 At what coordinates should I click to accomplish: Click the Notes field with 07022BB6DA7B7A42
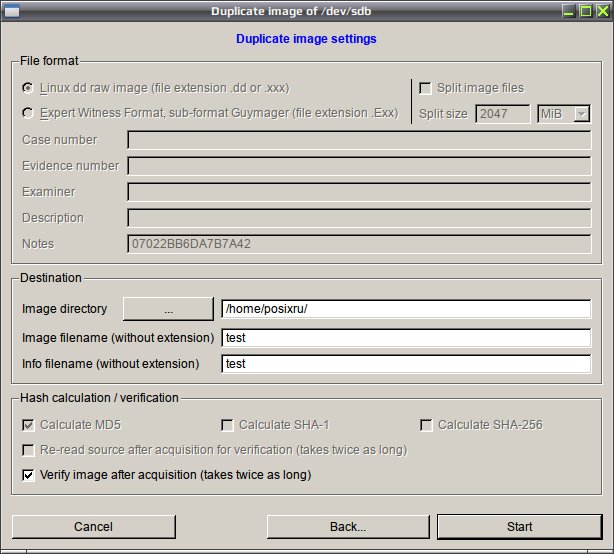(359, 244)
